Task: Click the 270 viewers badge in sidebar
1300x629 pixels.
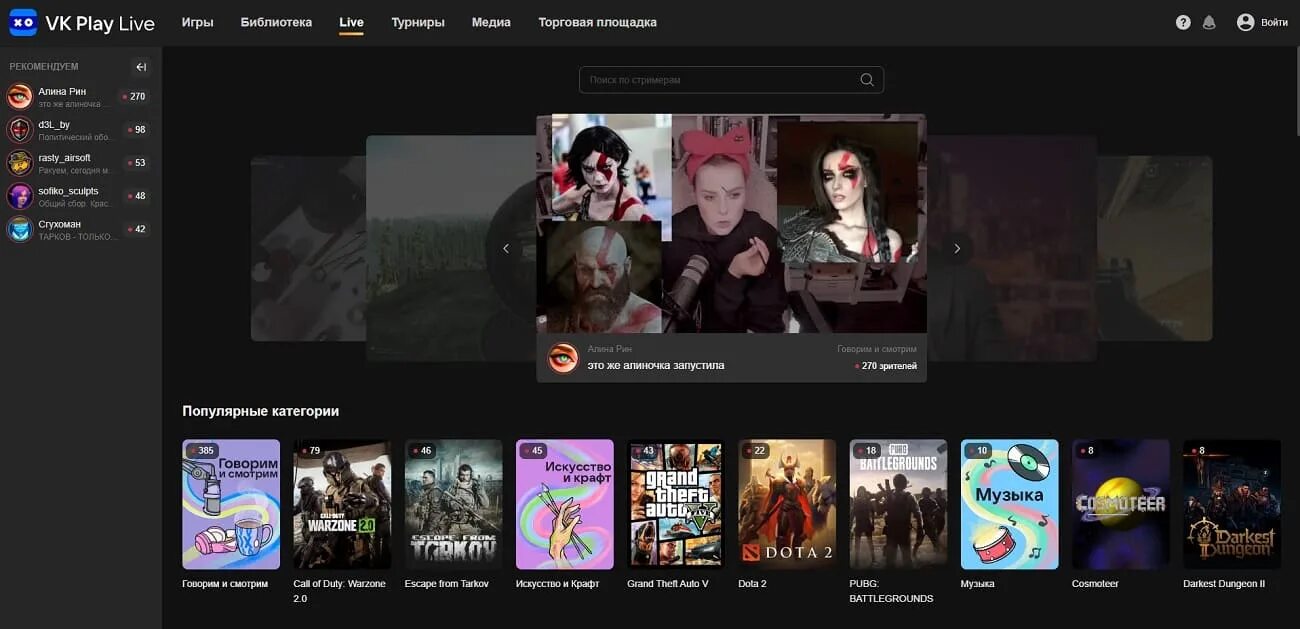Action: click(x=134, y=97)
